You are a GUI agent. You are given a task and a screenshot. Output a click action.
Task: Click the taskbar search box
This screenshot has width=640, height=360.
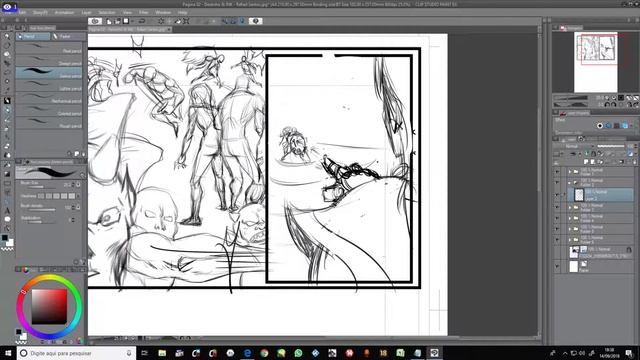pos(76,353)
